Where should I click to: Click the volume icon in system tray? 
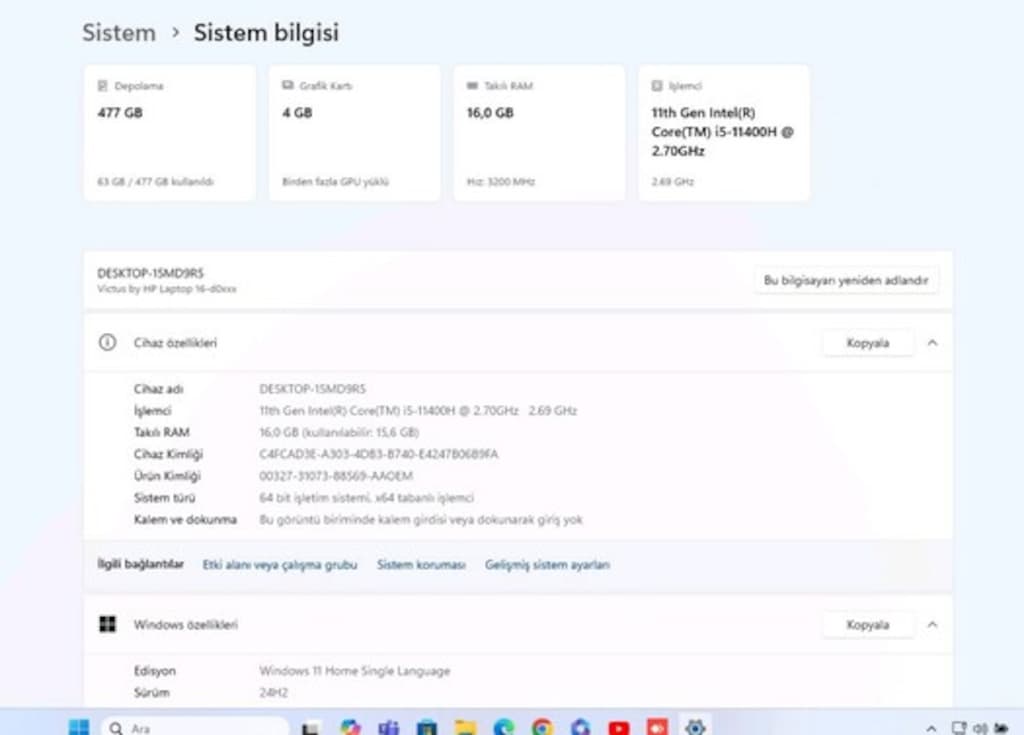tap(980, 728)
